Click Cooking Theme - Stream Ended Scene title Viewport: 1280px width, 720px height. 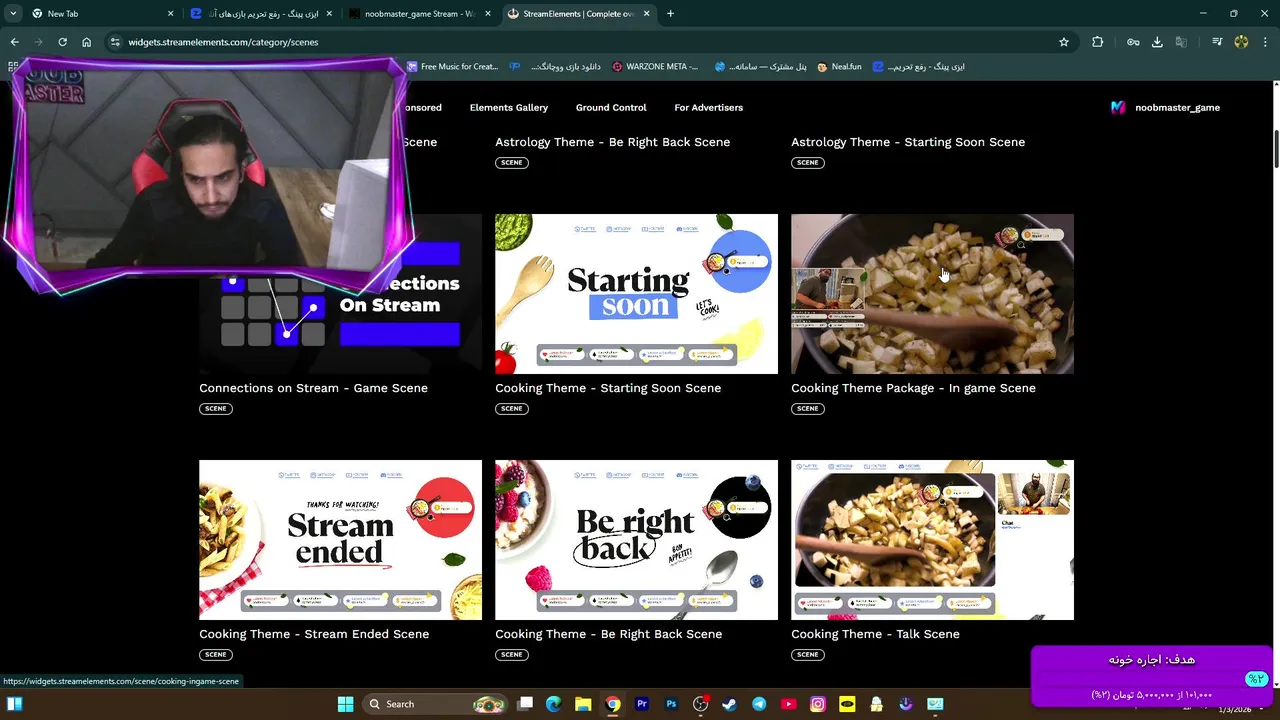click(x=314, y=634)
